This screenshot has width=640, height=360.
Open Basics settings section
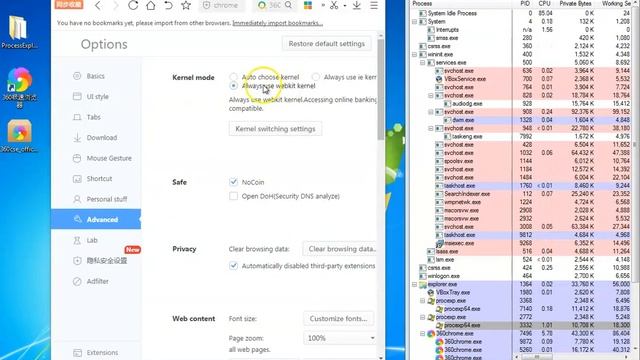pos(96,76)
